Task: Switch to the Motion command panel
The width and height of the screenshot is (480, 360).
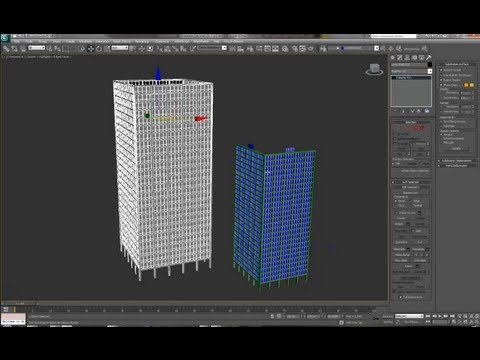Action: tap(414, 58)
